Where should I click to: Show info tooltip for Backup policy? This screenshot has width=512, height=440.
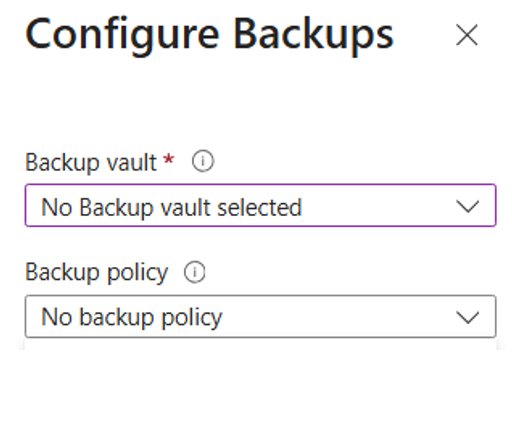pos(195,272)
